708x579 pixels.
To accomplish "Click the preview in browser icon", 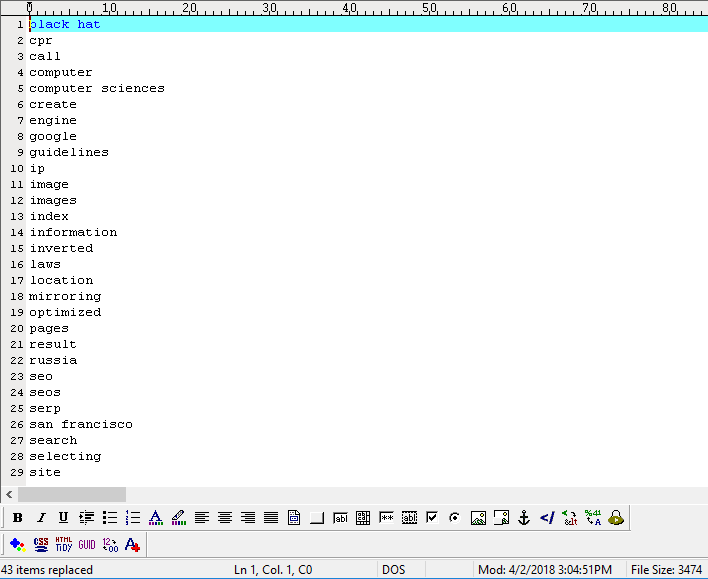I will [x=616, y=518].
